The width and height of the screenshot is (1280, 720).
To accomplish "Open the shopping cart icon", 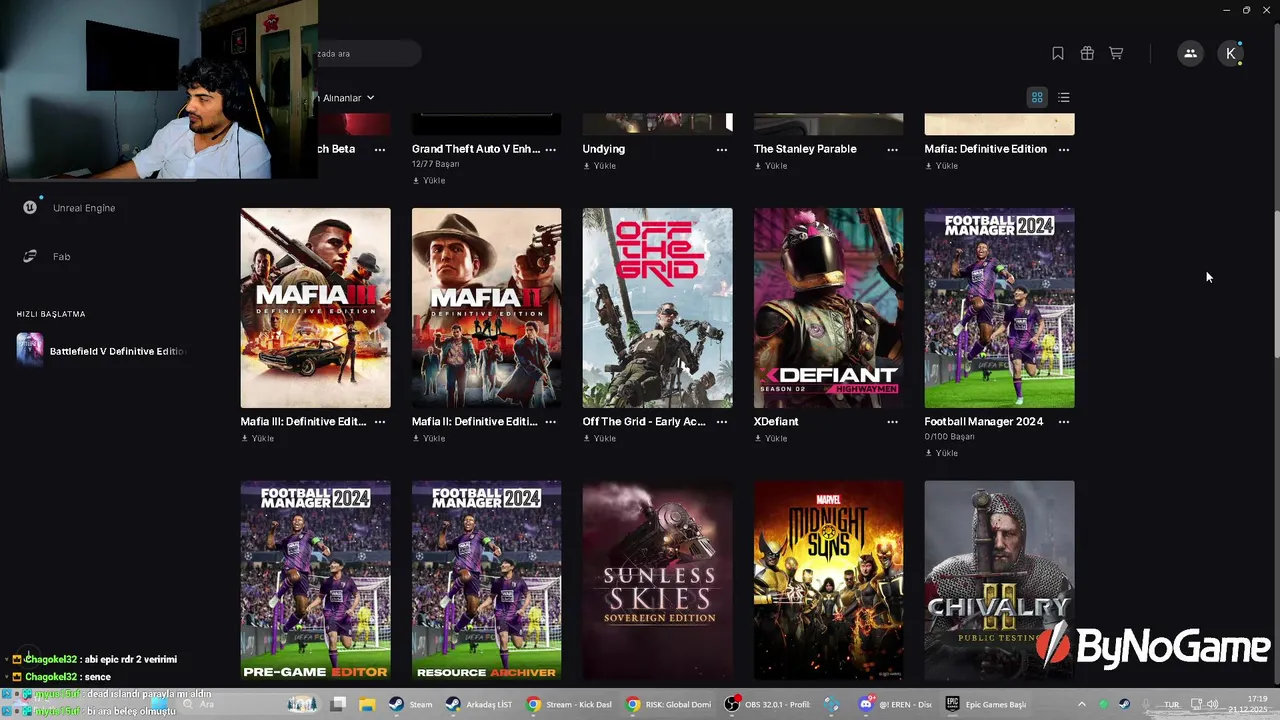I will coord(1116,54).
